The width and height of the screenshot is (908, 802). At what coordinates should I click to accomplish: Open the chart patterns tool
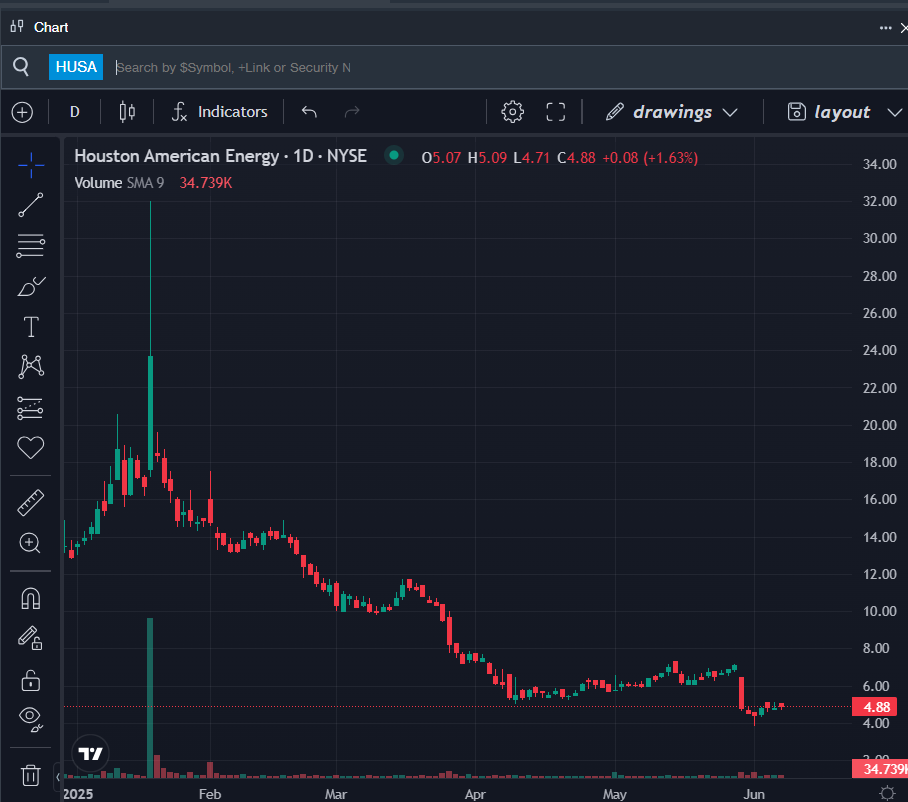[x=31, y=367]
